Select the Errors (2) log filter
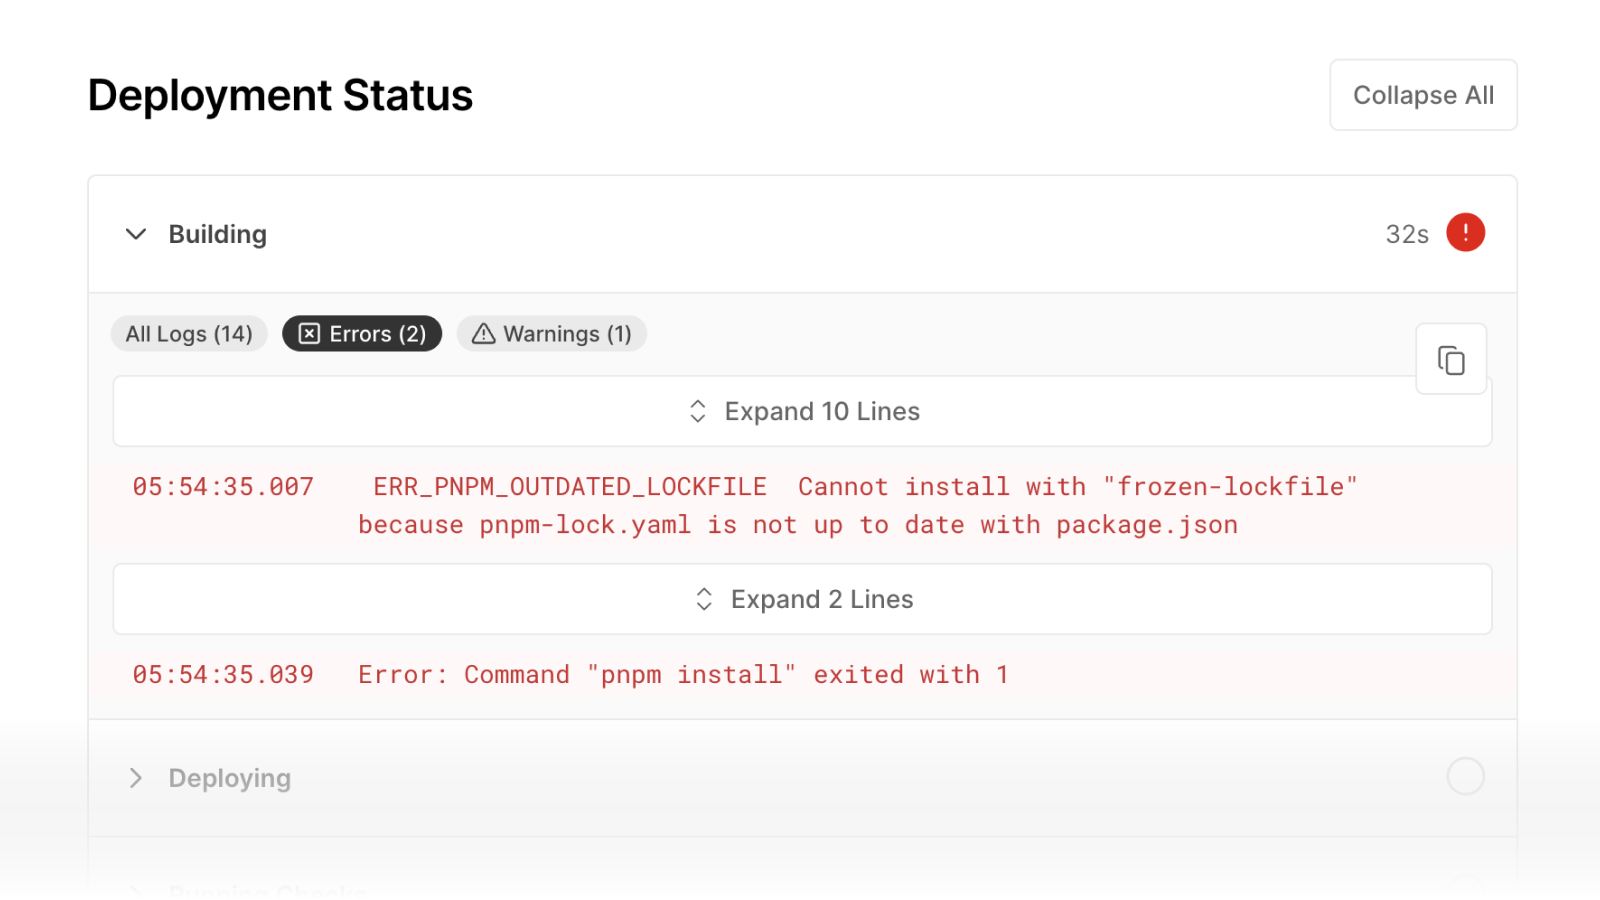1600x900 pixels. [x=362, y=334]
